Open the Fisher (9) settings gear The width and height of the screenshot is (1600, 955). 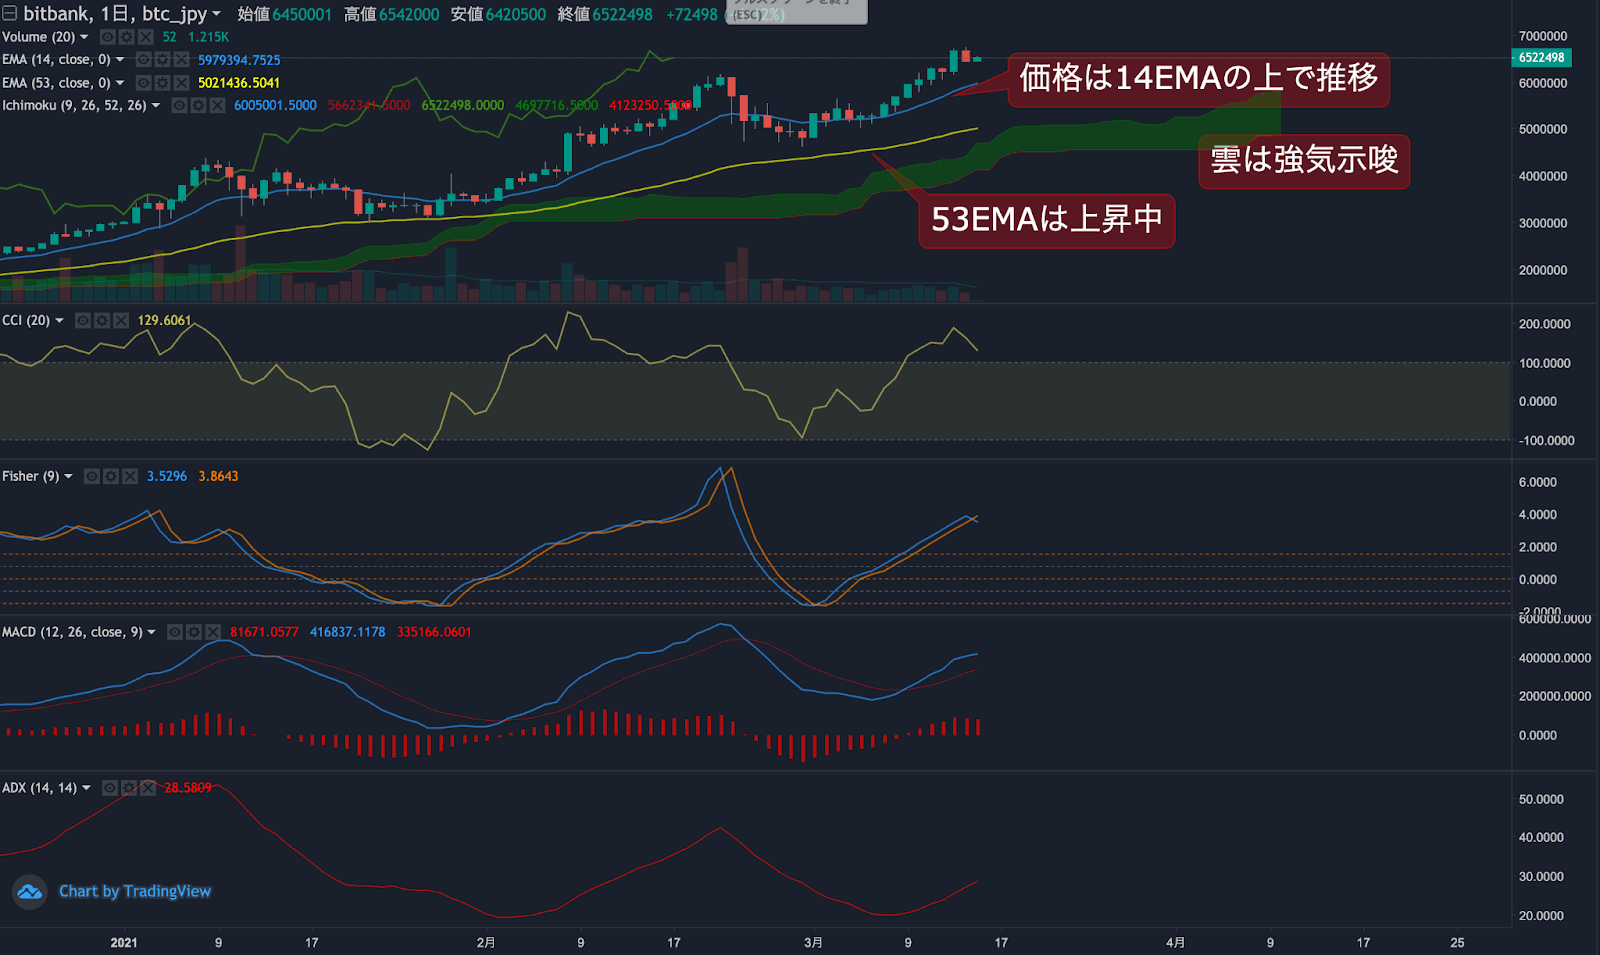point(111,476)
